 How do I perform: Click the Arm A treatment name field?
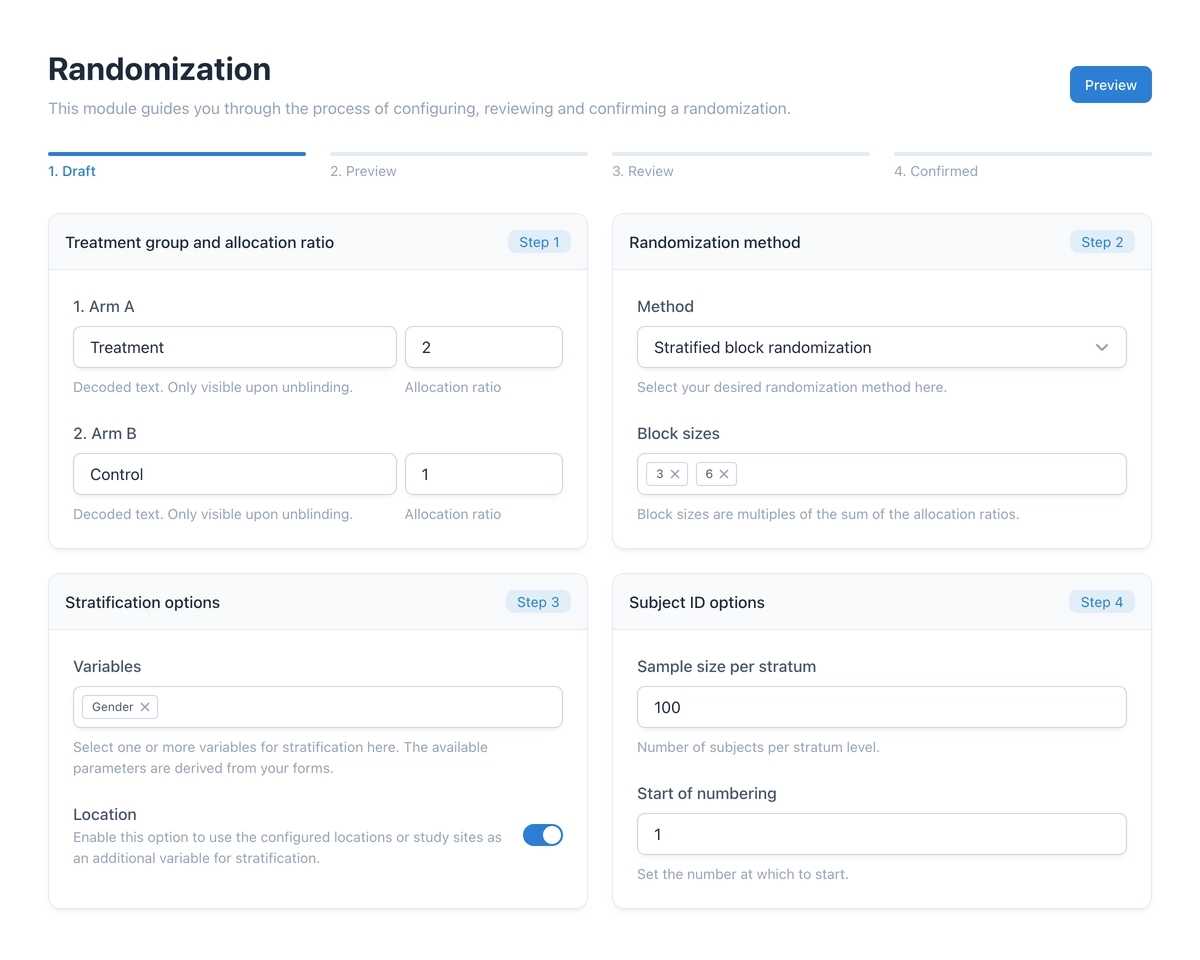point(234,347)
